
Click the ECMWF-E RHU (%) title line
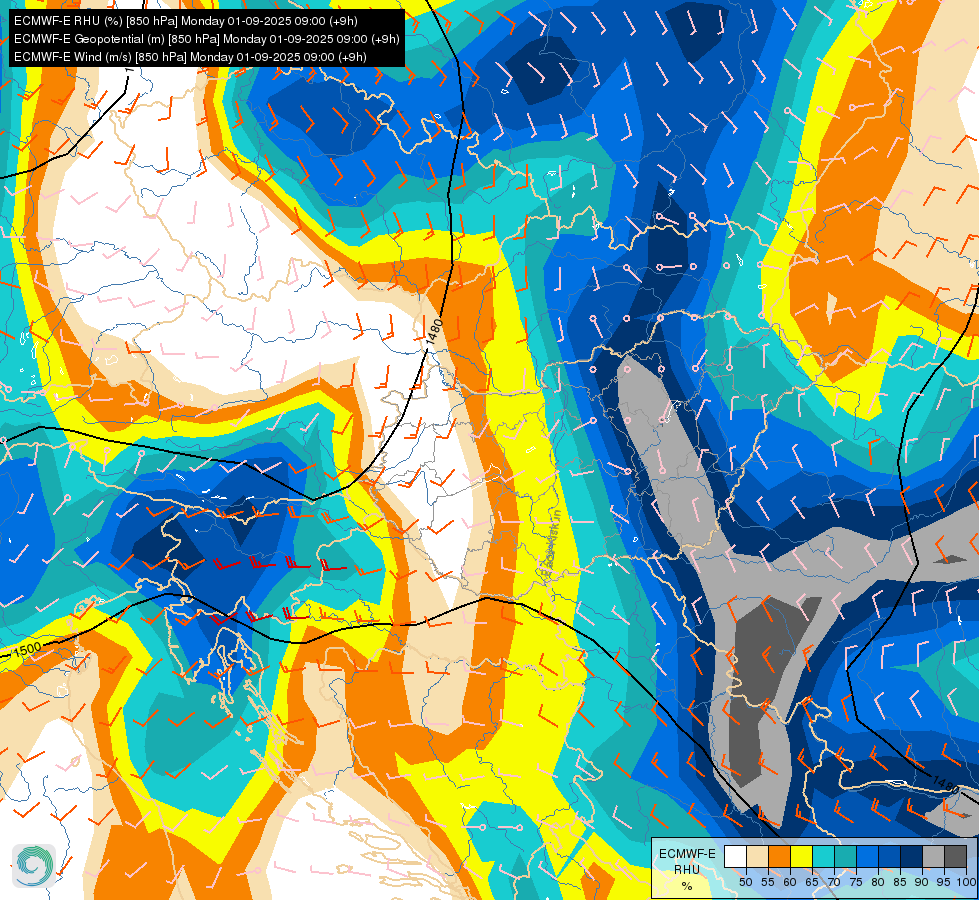tap(185, 21)
